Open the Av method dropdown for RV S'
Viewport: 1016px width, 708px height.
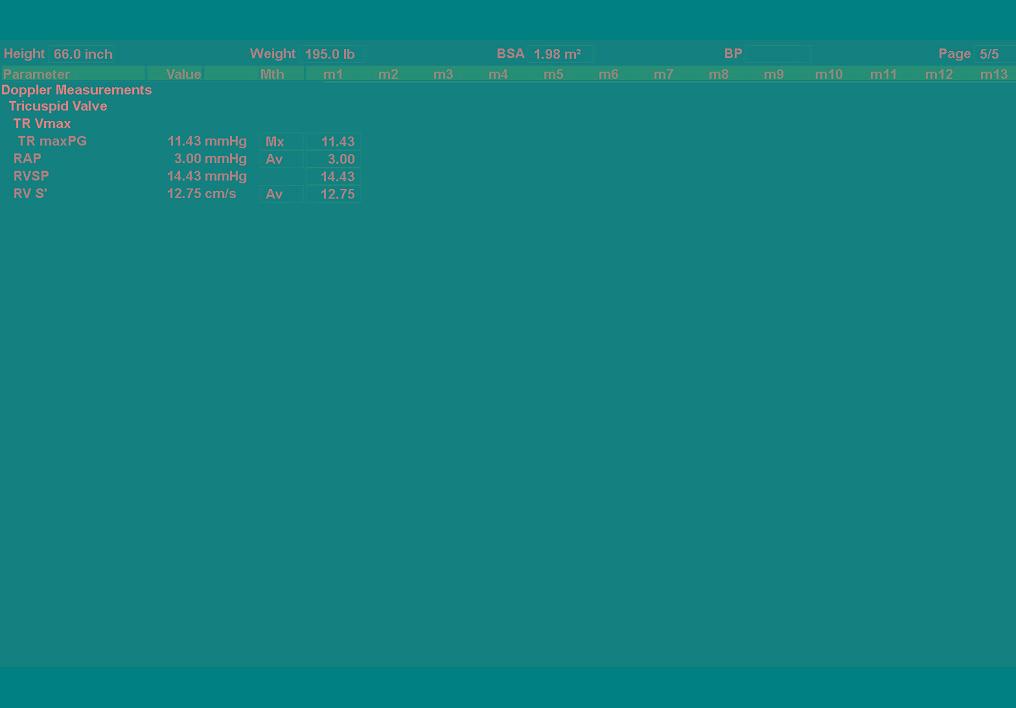point(279,194)
